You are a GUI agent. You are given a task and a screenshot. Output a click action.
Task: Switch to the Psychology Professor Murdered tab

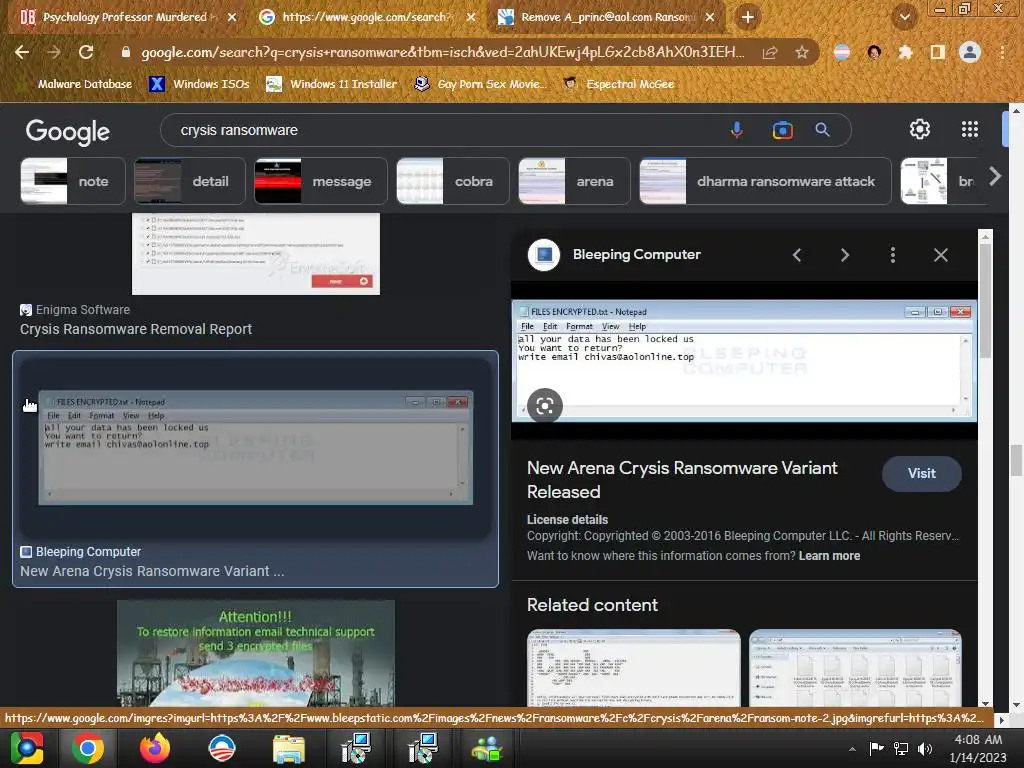[x=124, y=17]
